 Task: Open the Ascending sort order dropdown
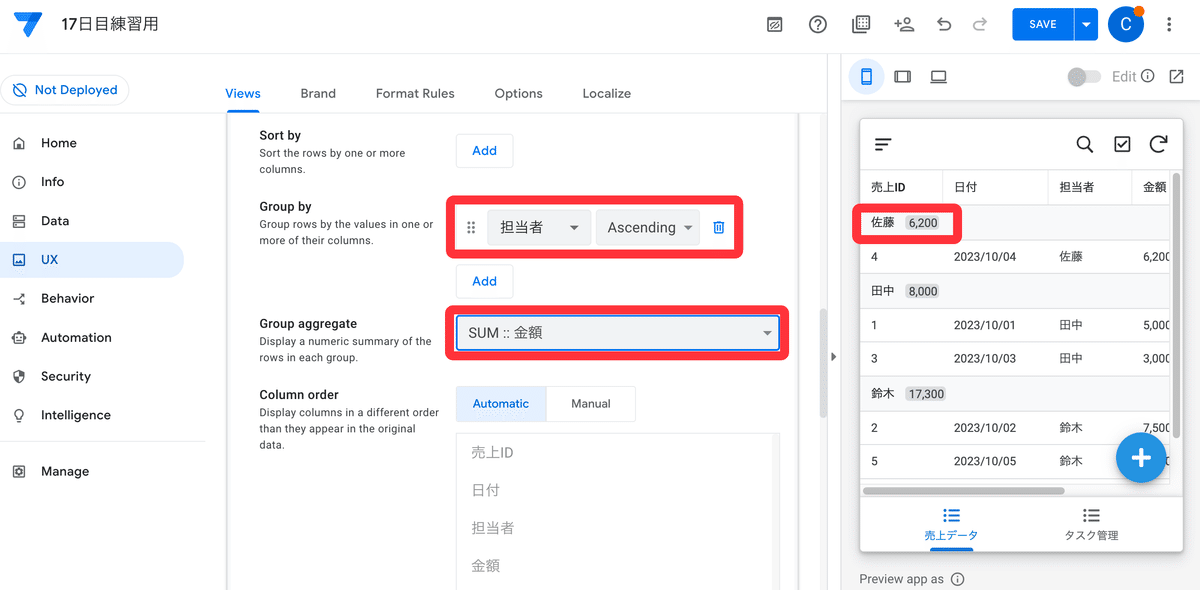[647, 227]
